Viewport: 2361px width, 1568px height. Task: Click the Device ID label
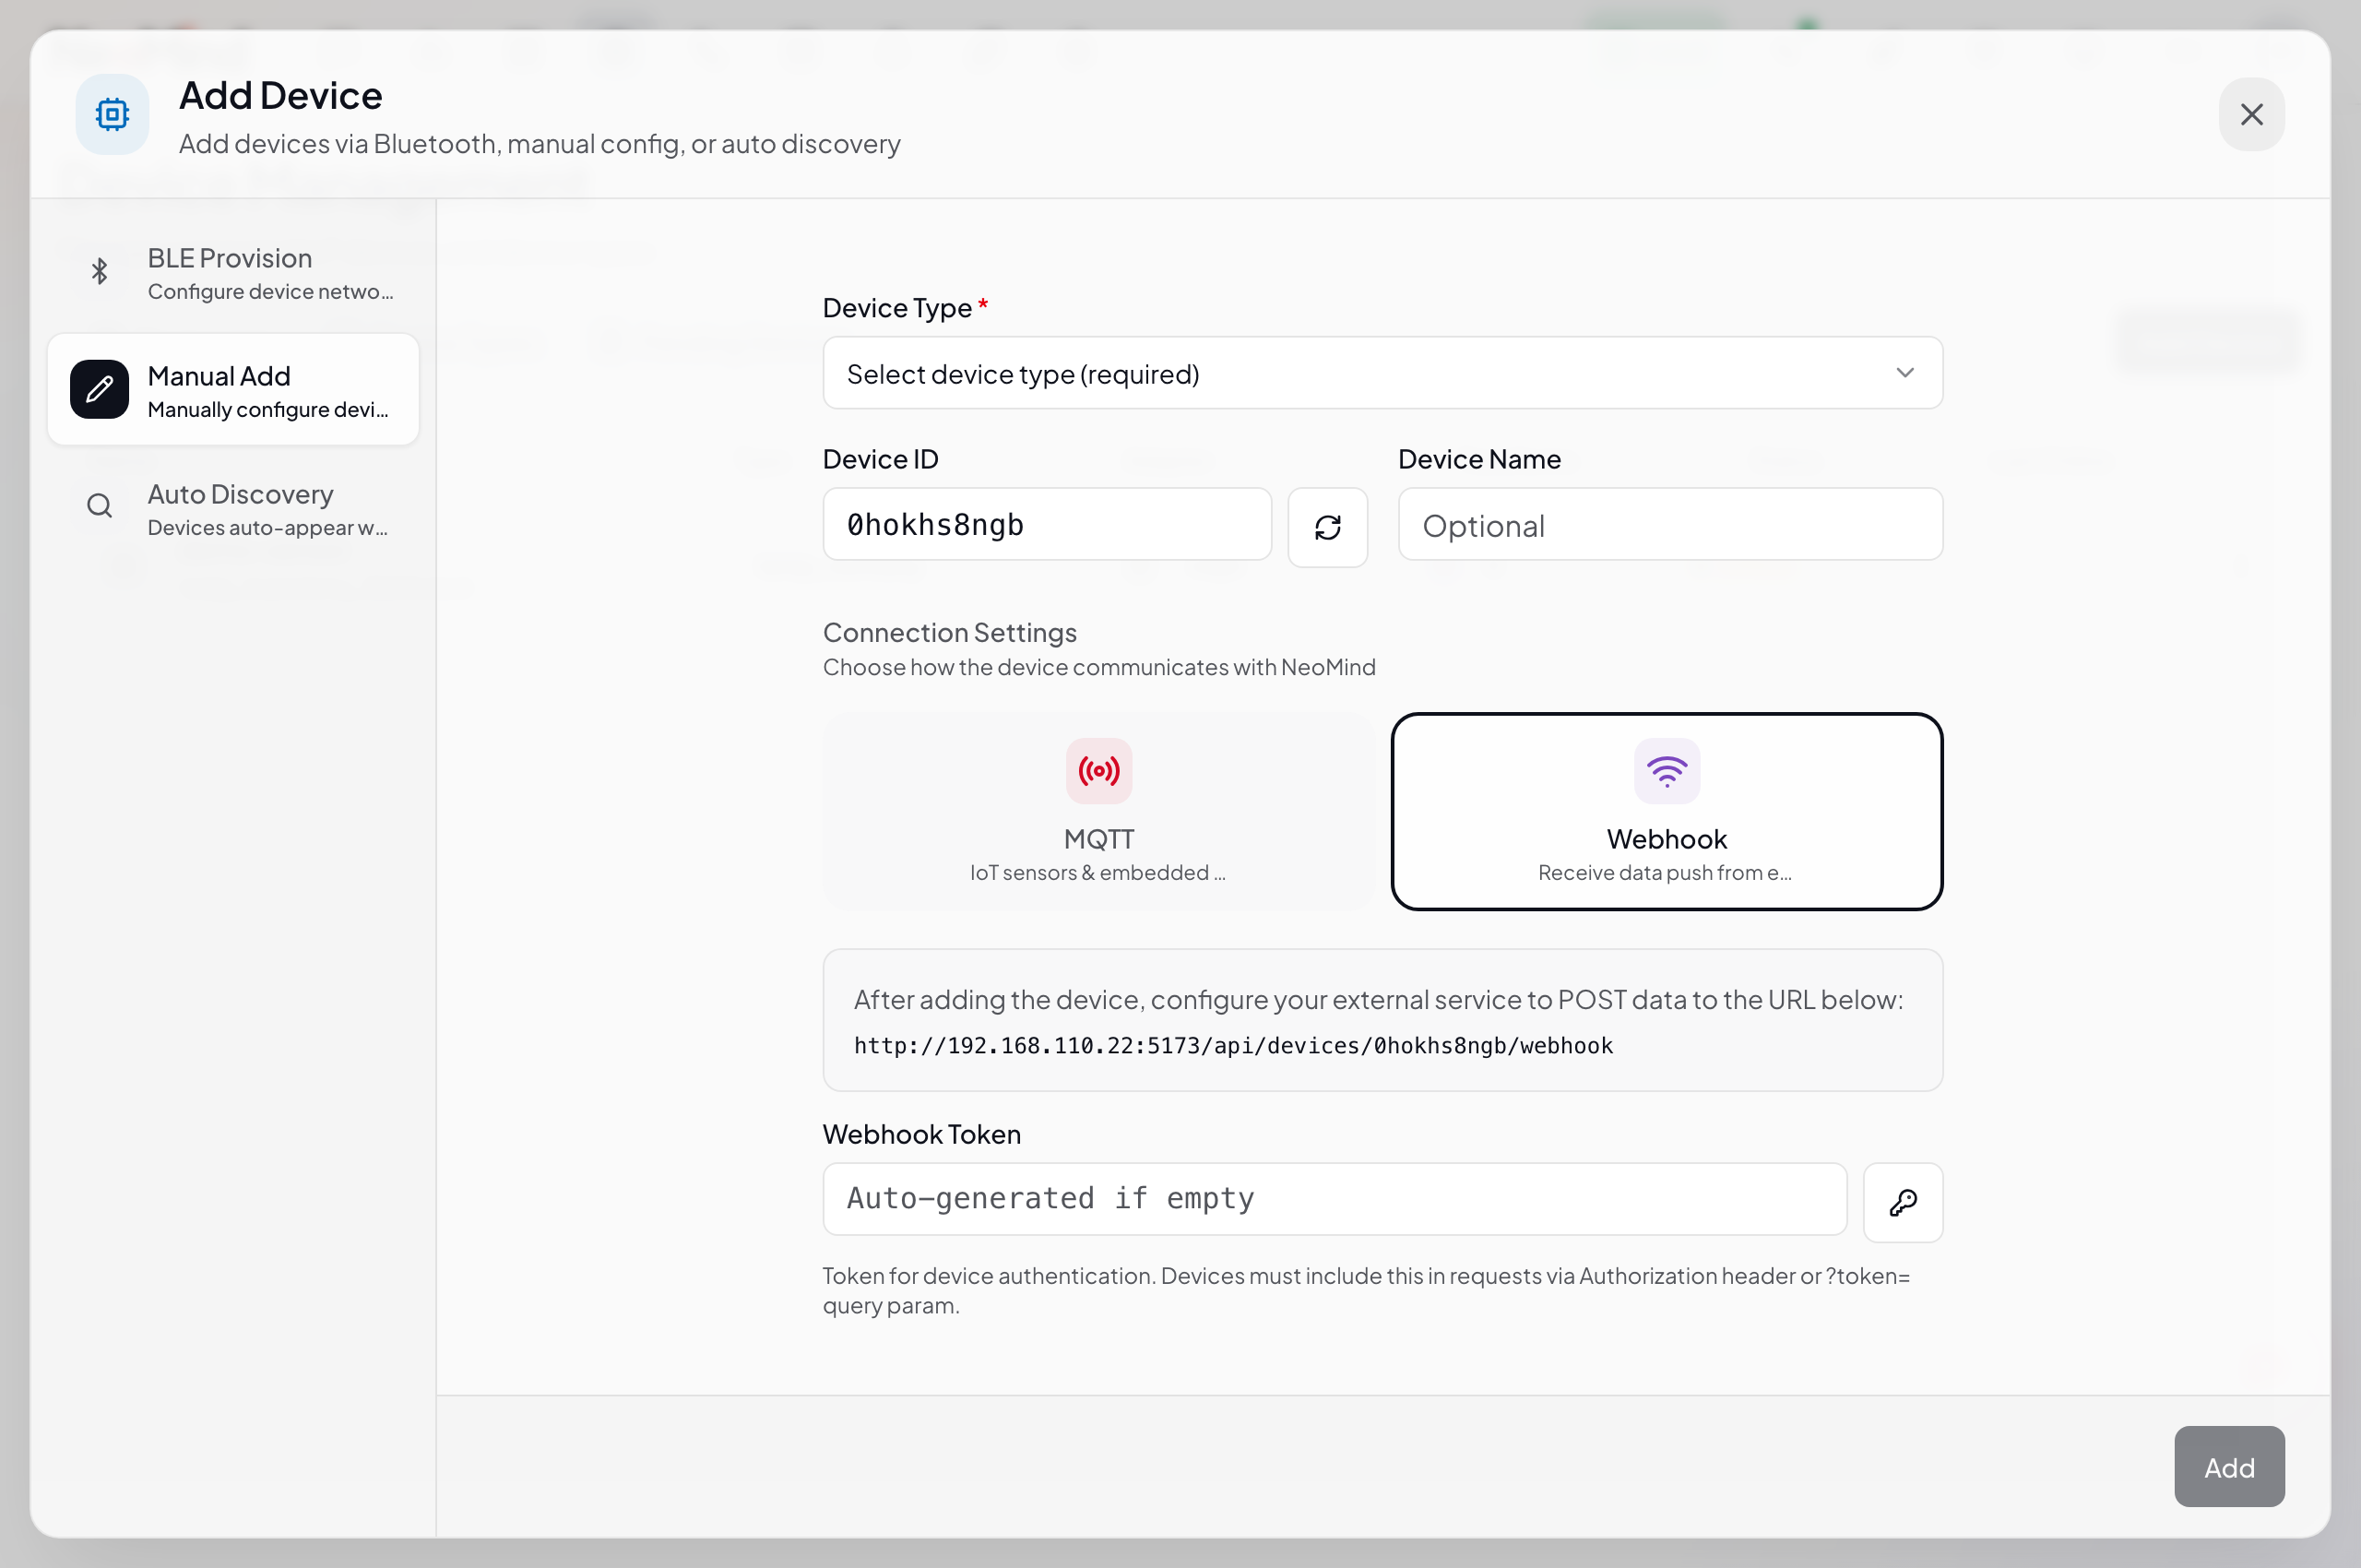coord(880,459)
